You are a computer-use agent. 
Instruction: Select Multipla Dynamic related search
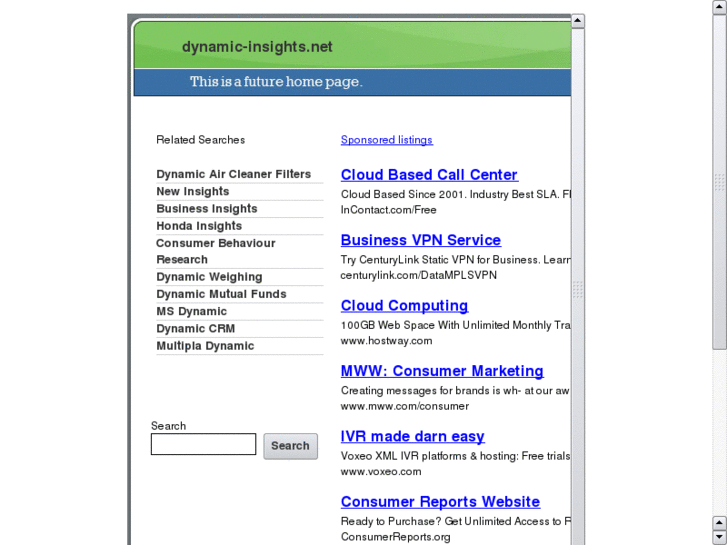click(205, 346)
